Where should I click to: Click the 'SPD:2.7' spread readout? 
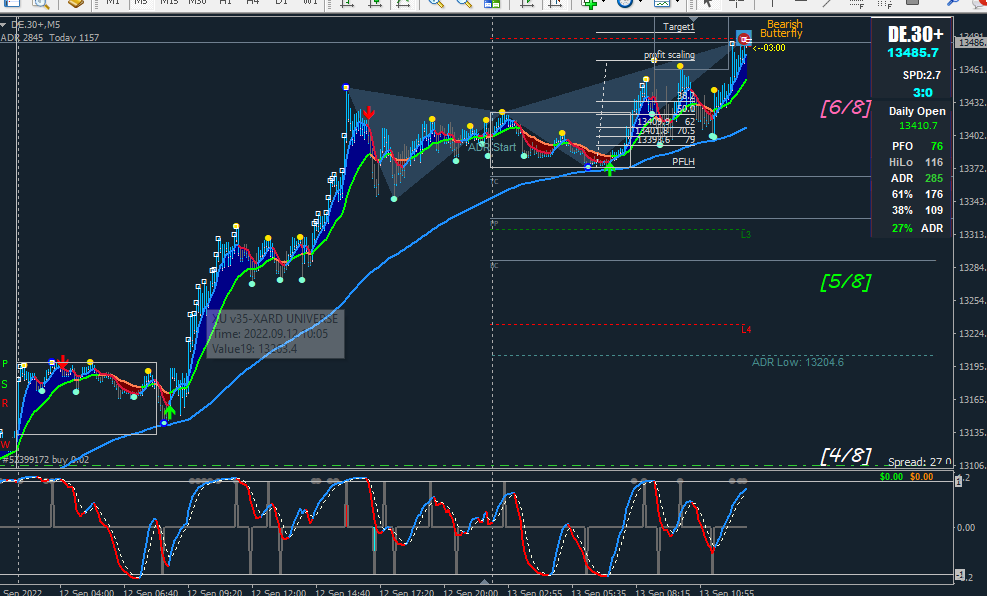click(922, 76)
